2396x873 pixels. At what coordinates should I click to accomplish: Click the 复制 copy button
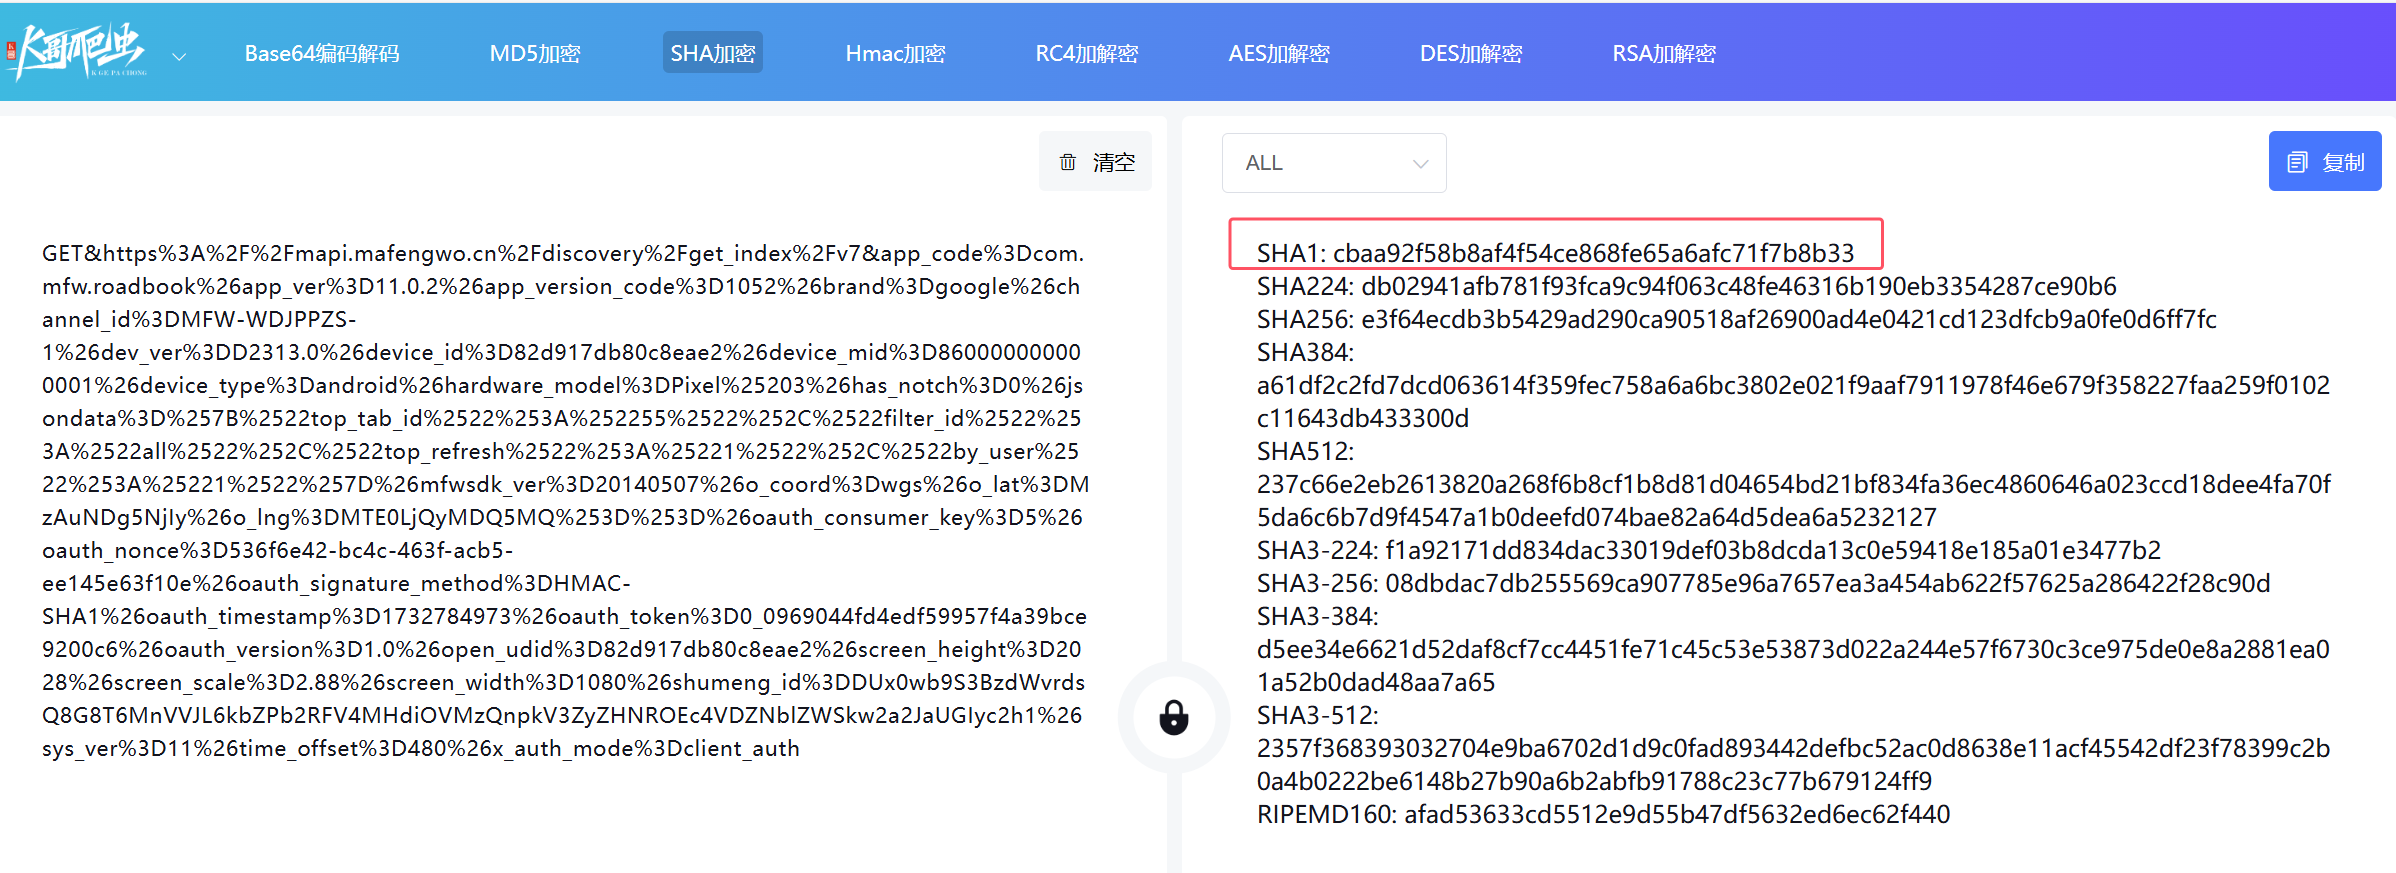click(x=2325, y=162)
